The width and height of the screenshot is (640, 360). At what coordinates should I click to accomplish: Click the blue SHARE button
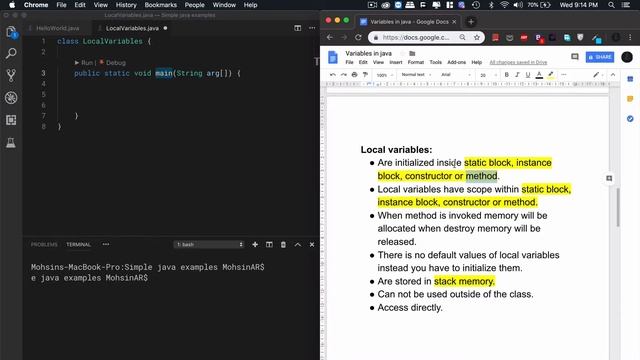pos(600,57)
